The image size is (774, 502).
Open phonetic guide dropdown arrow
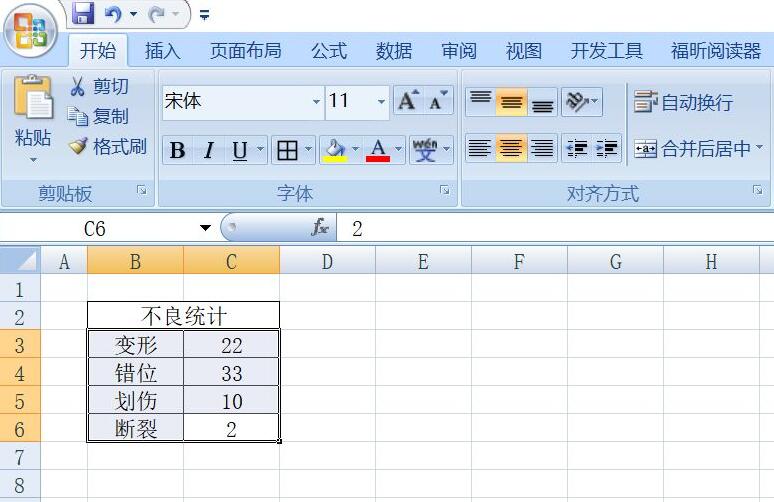pyautogui.click(x=446, y=149)
